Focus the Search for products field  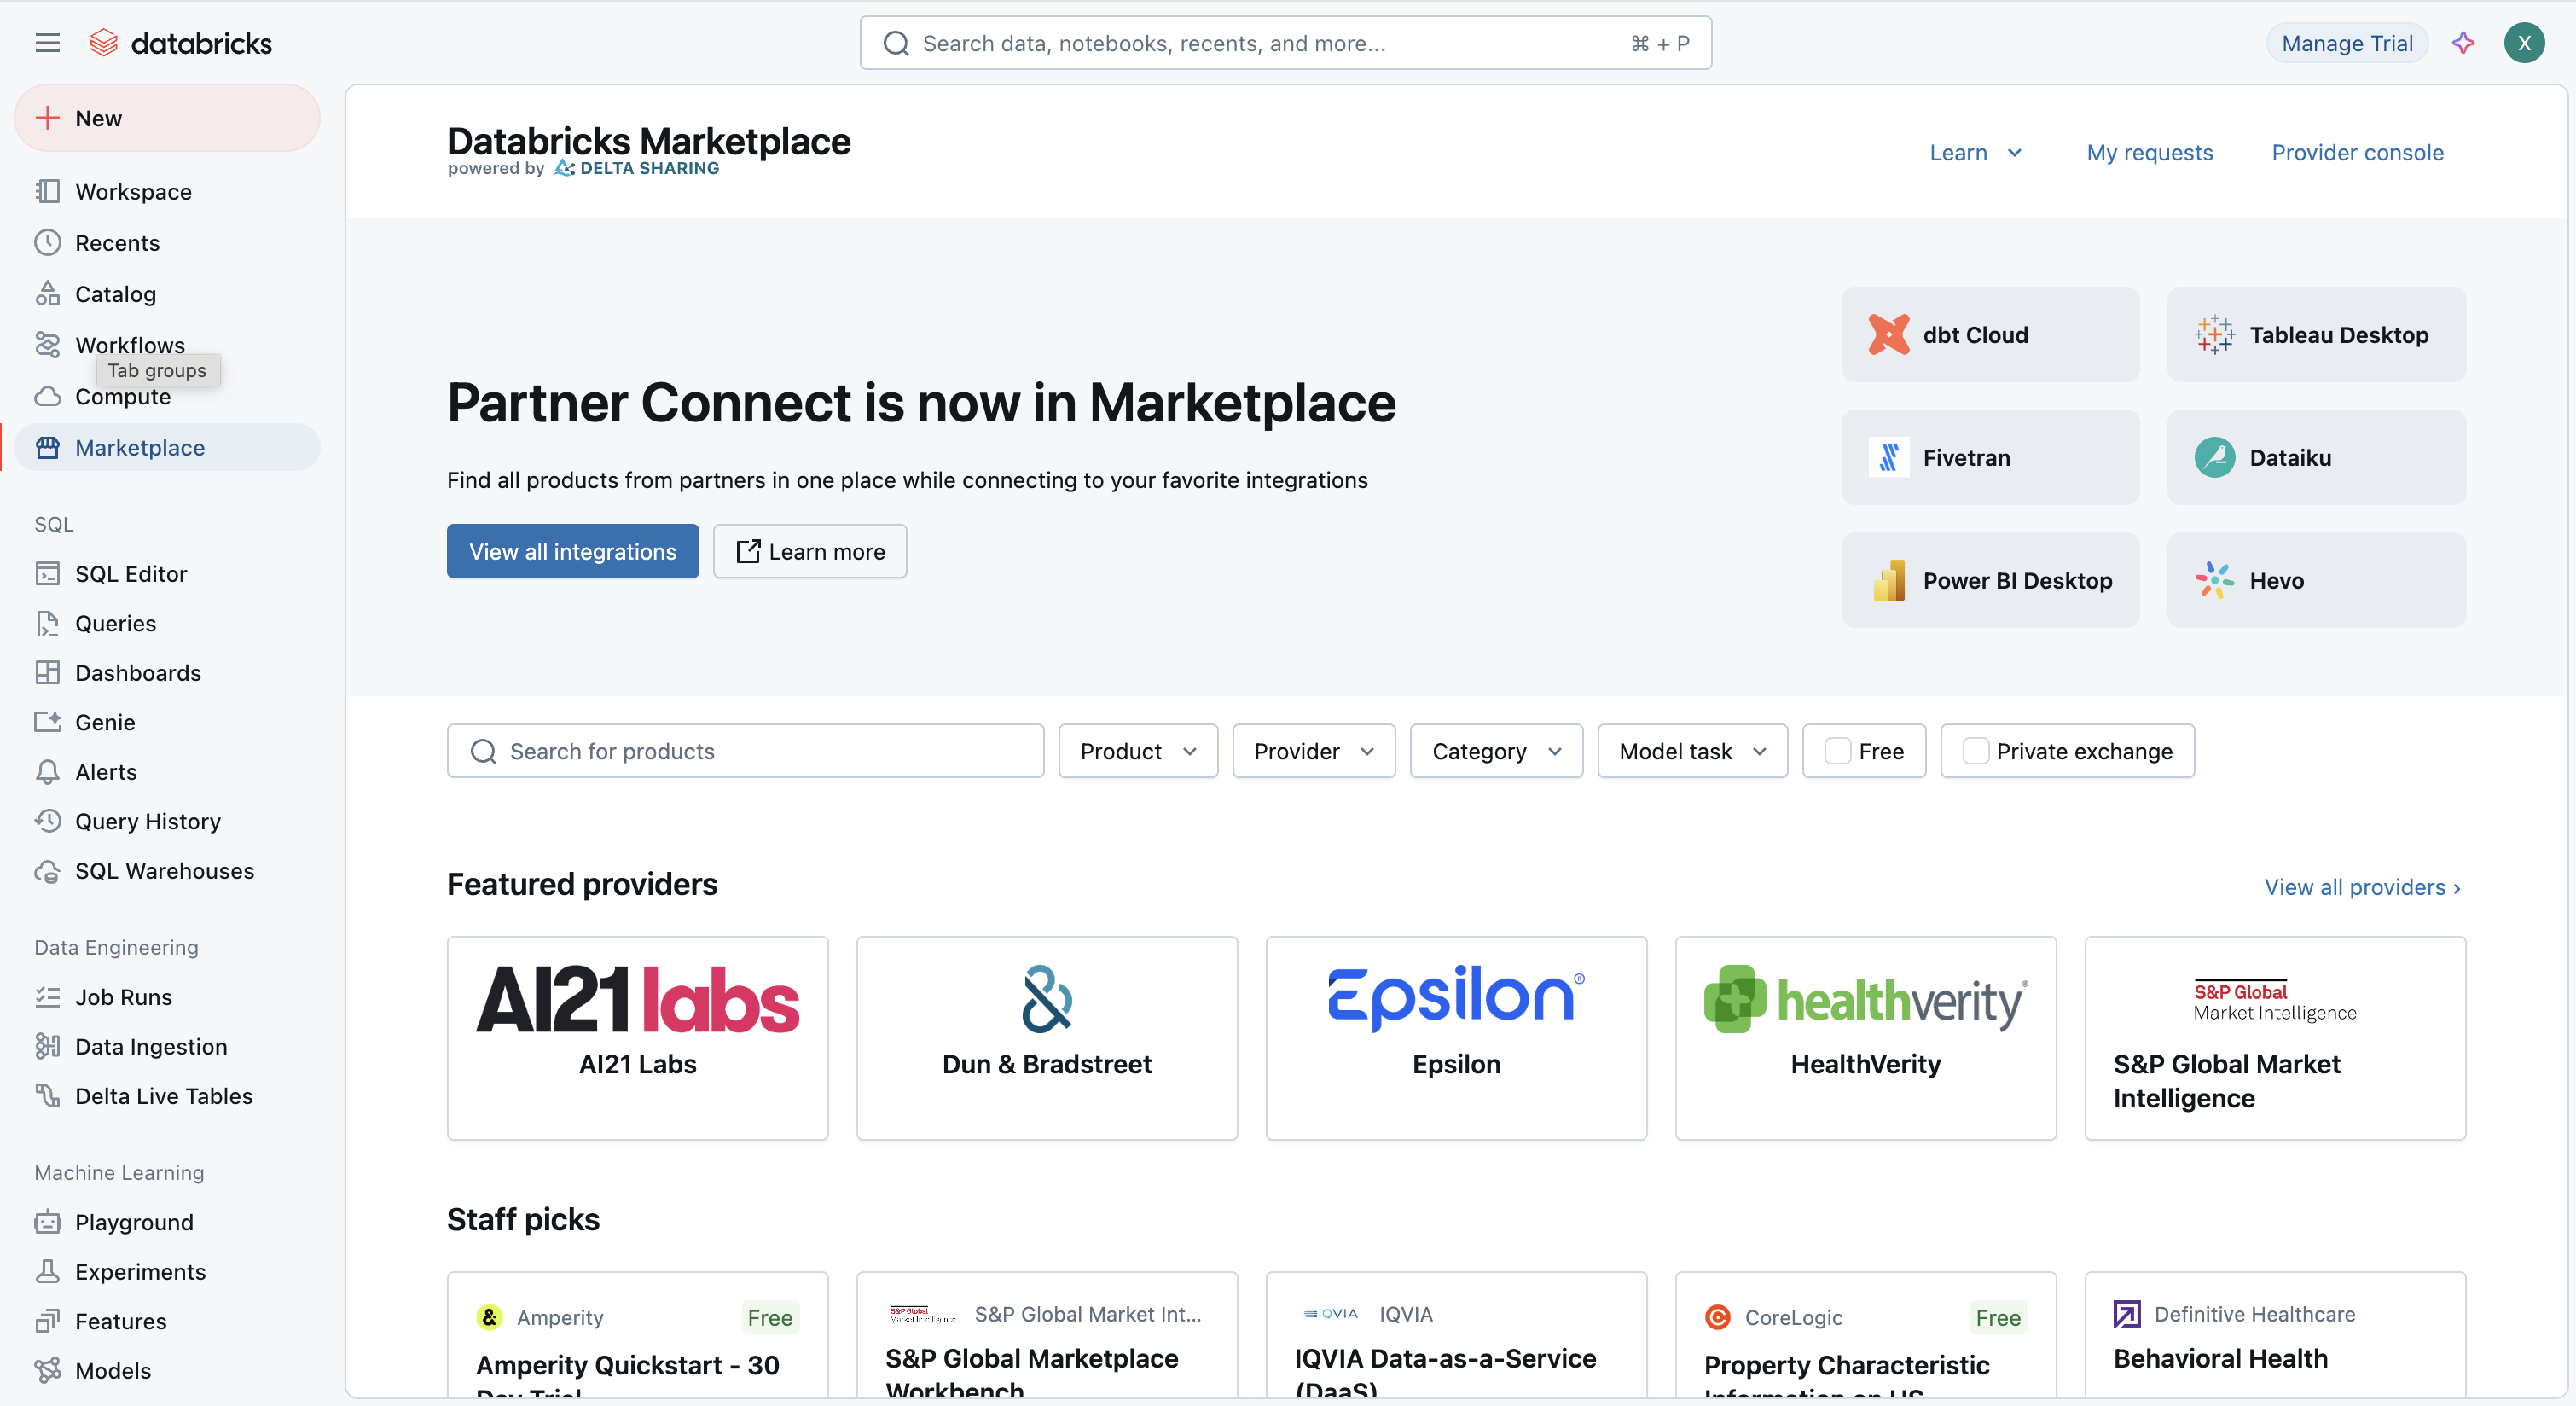pos(745,751)
